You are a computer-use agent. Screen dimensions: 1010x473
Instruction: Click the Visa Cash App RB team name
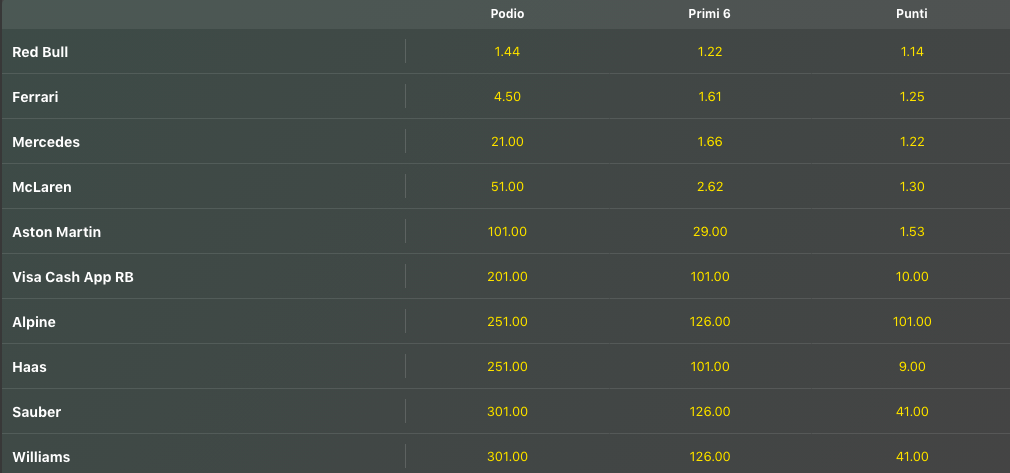point(72,277)
